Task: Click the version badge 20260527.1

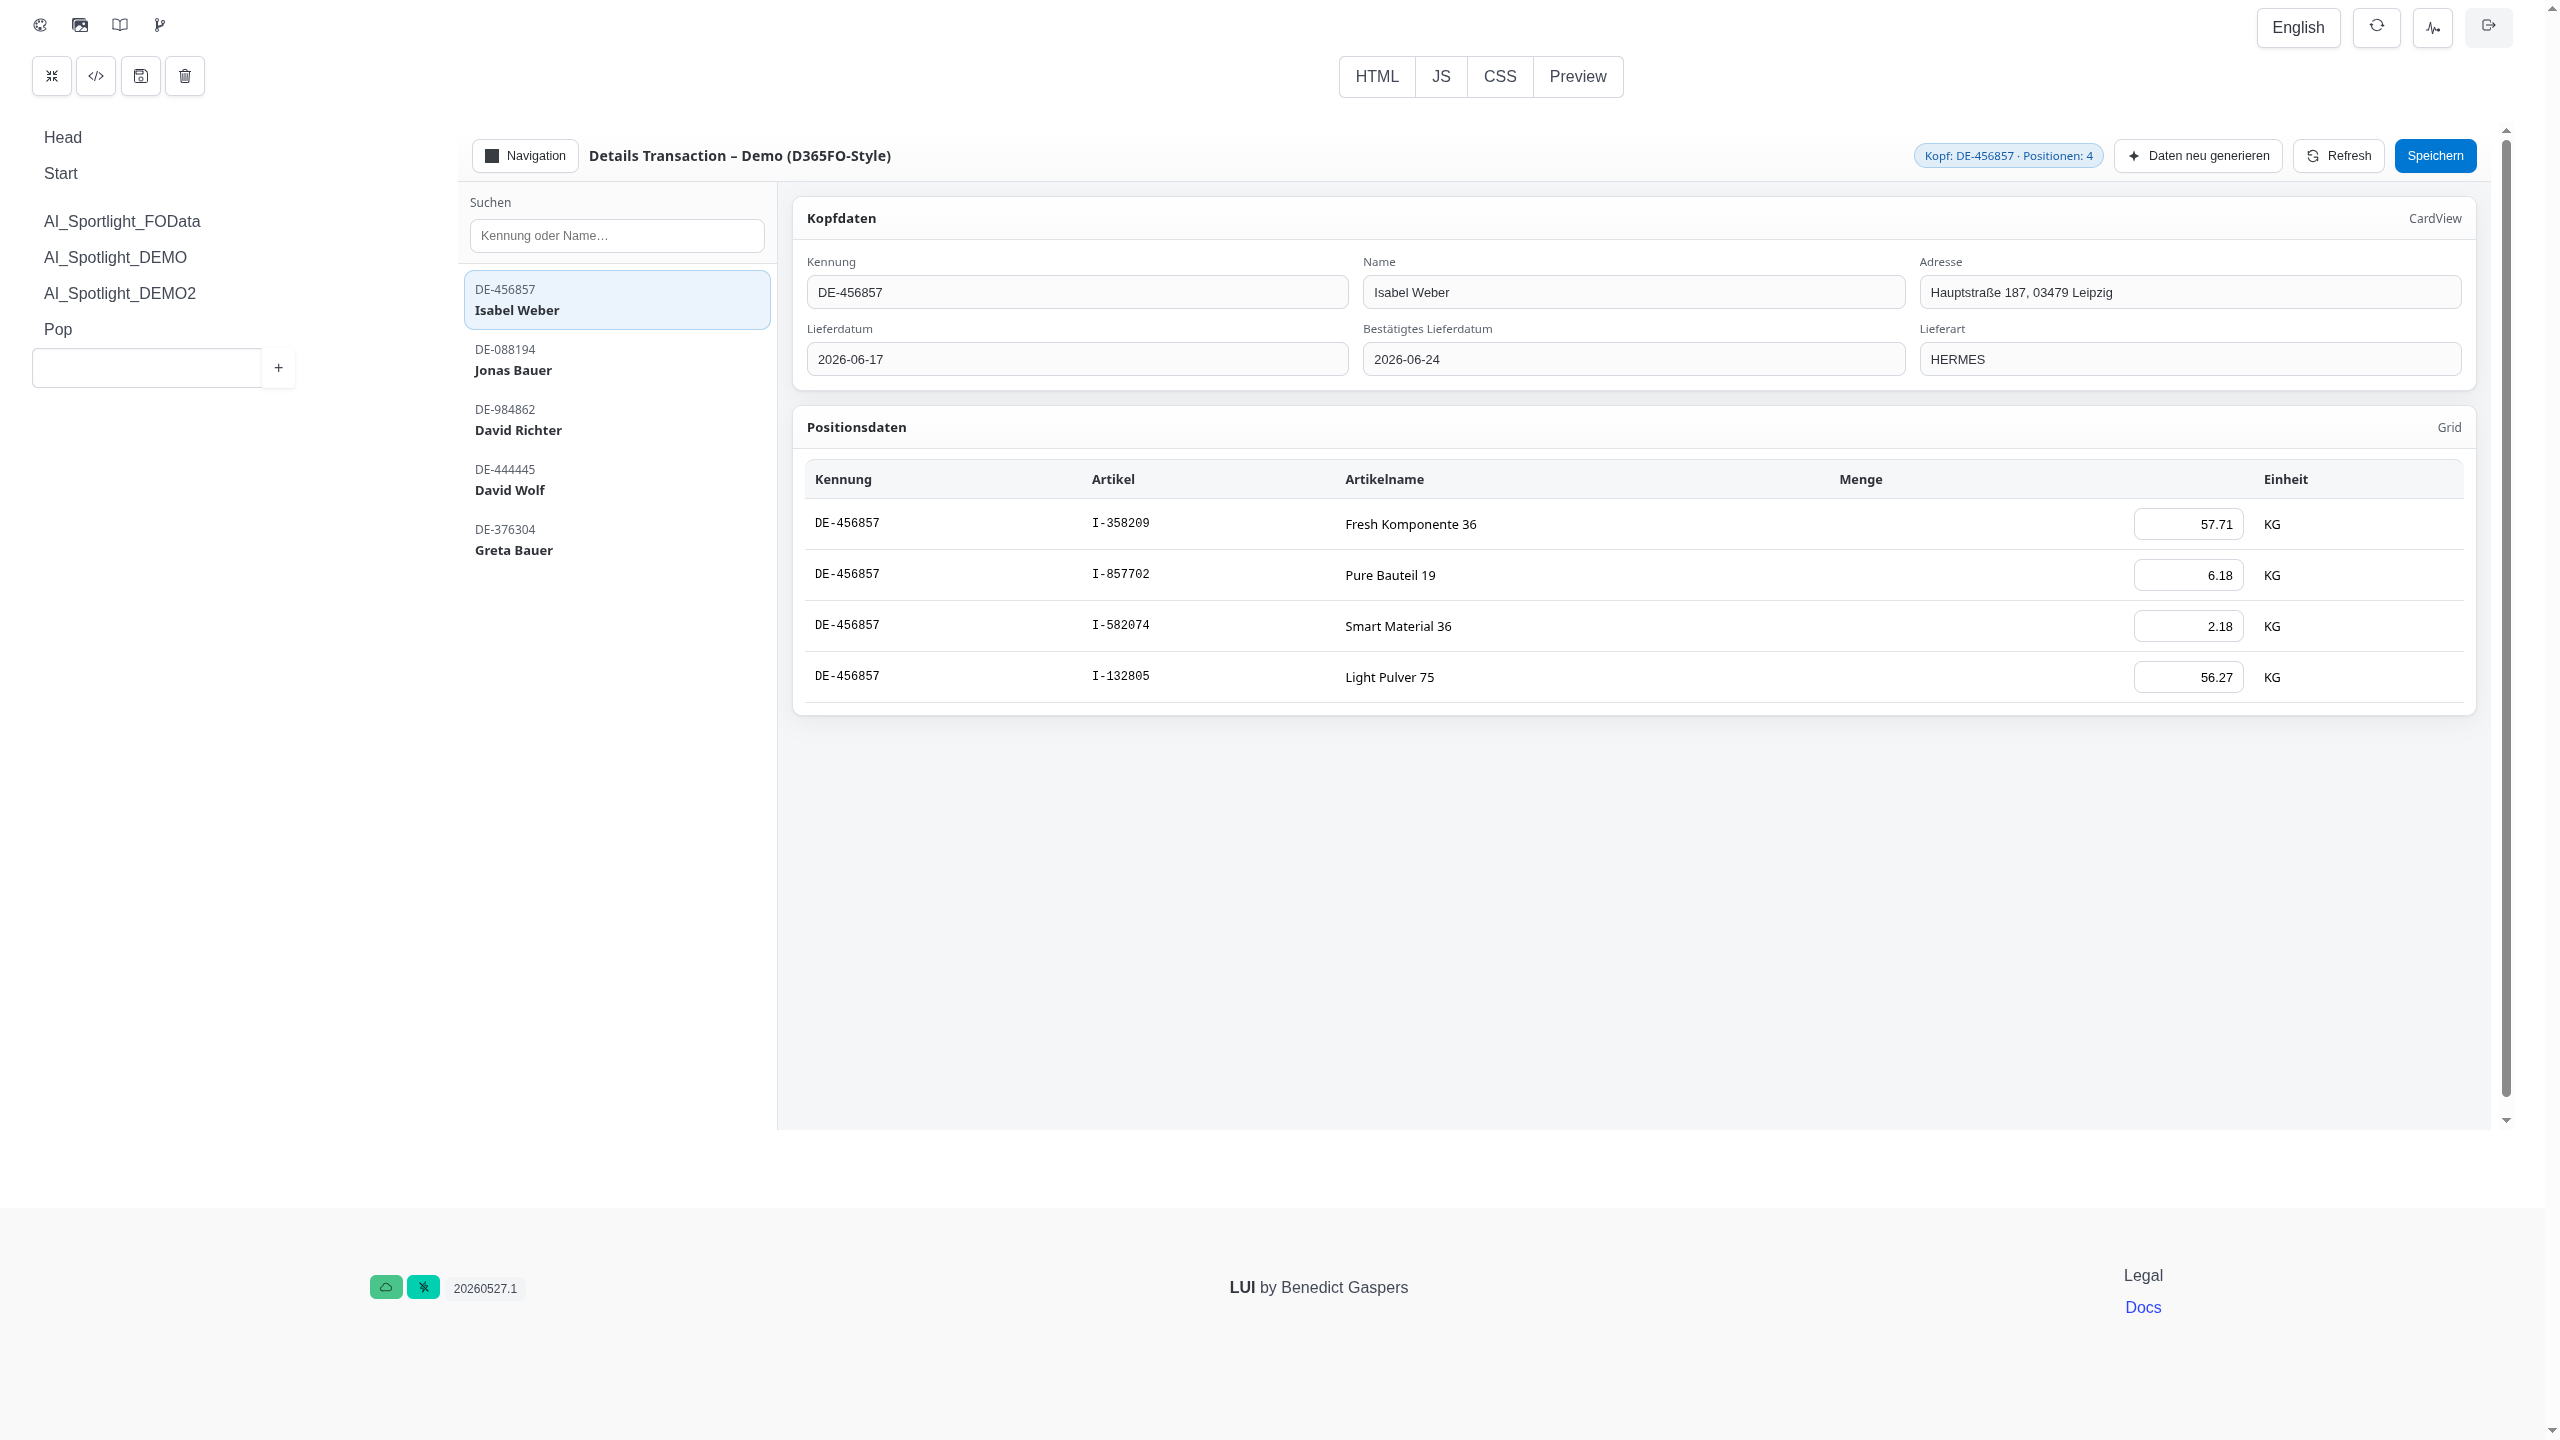Action: coord(485,1288)
